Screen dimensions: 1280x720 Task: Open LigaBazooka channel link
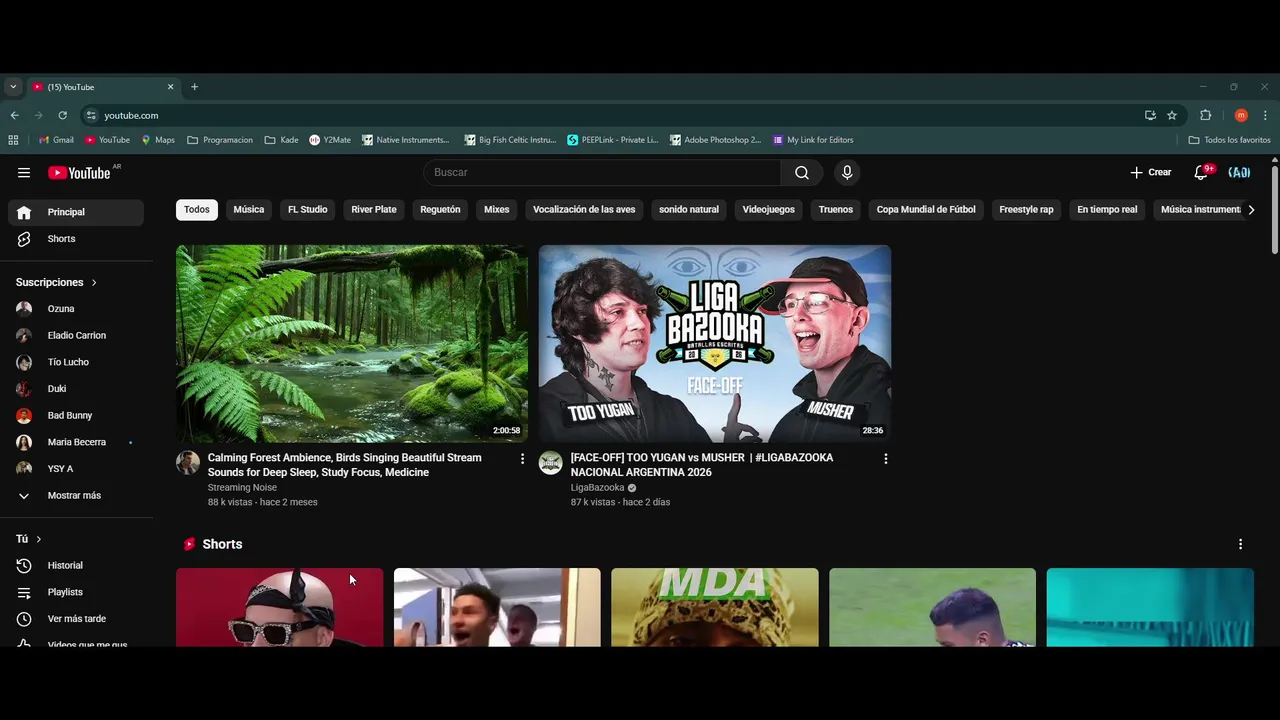[x=597, y=488]
